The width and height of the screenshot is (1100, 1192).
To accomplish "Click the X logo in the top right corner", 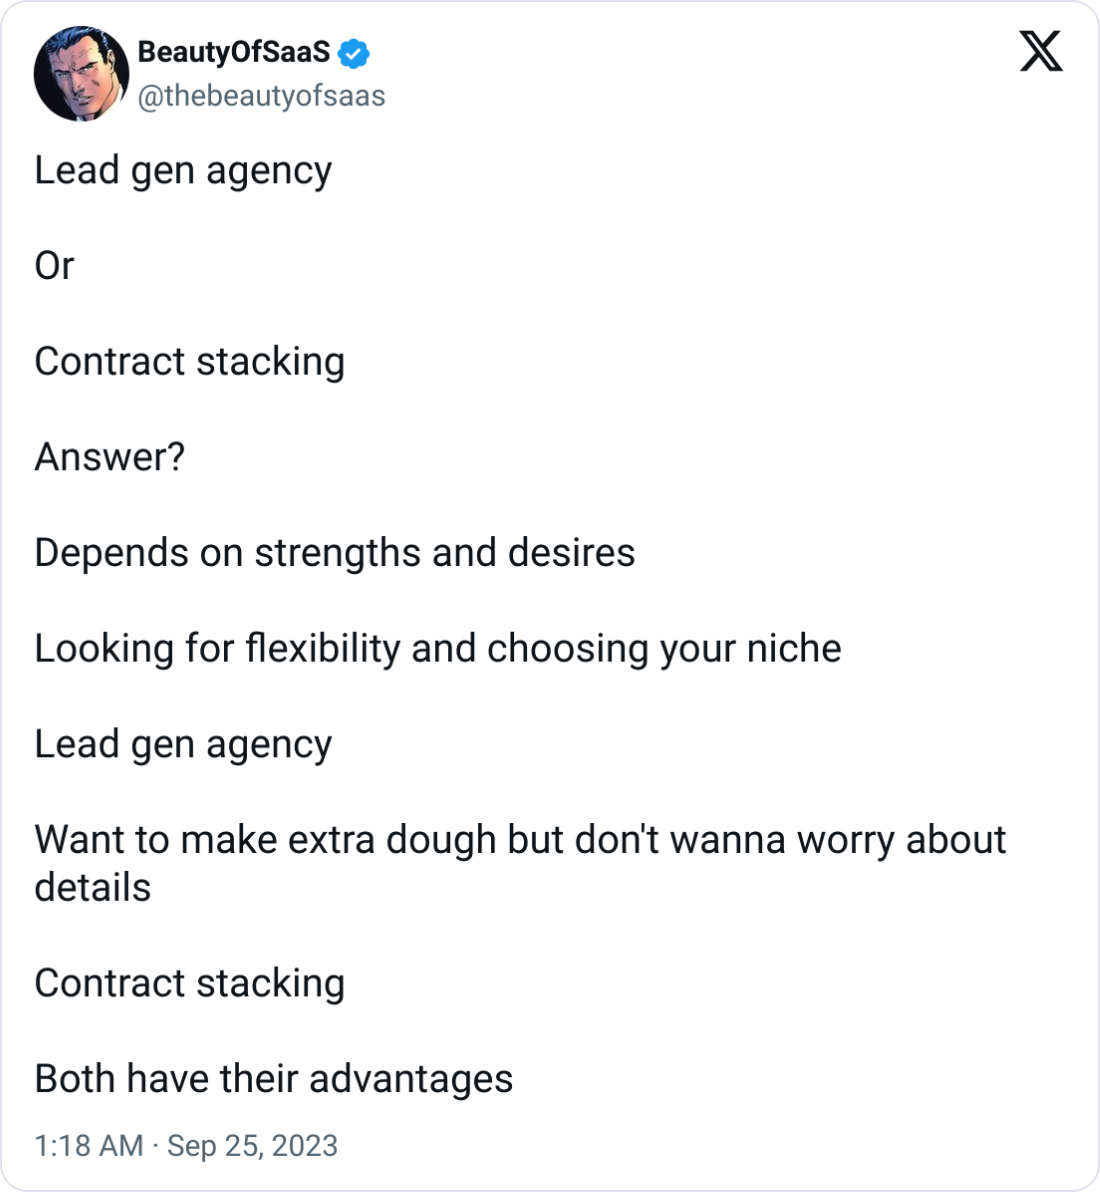I will pos(1040,51).
